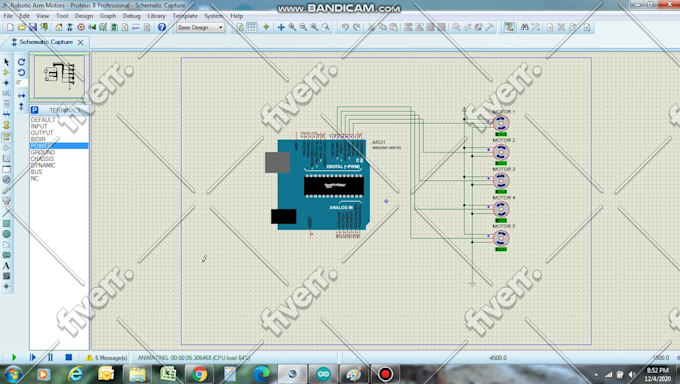The height and width of the screenshot is (384, 680).
Task: Select GROUND in the terminals list
Action: 43,152
